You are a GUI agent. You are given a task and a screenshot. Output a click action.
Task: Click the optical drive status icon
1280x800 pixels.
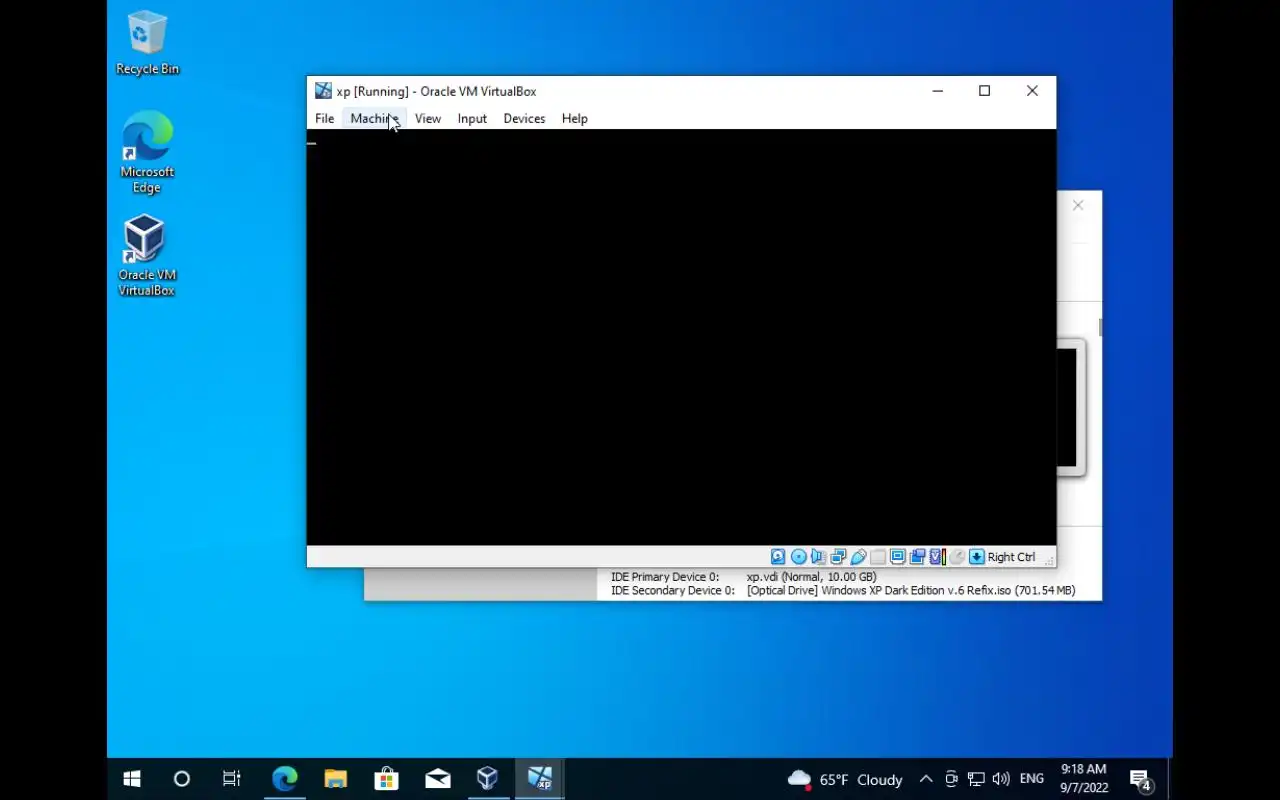(x=798, y=557)
